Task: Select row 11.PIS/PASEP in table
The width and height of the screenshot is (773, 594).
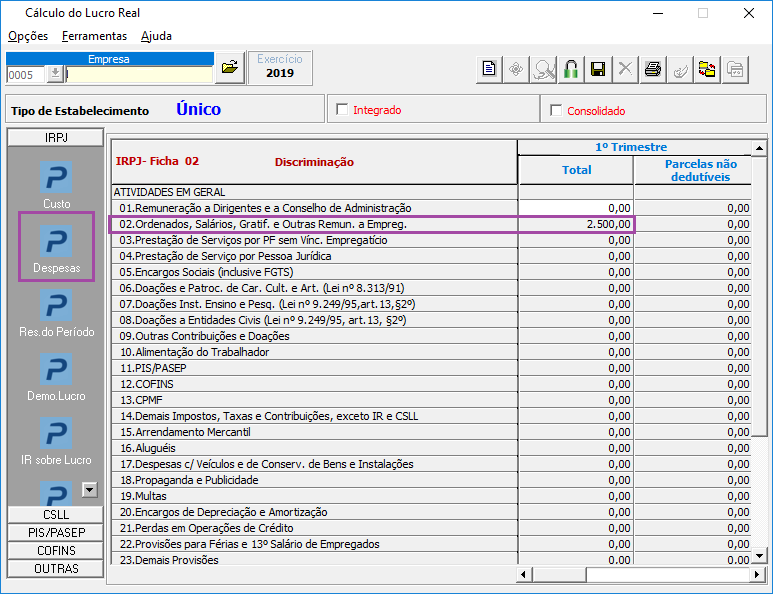Action: (x=315, y=368)
